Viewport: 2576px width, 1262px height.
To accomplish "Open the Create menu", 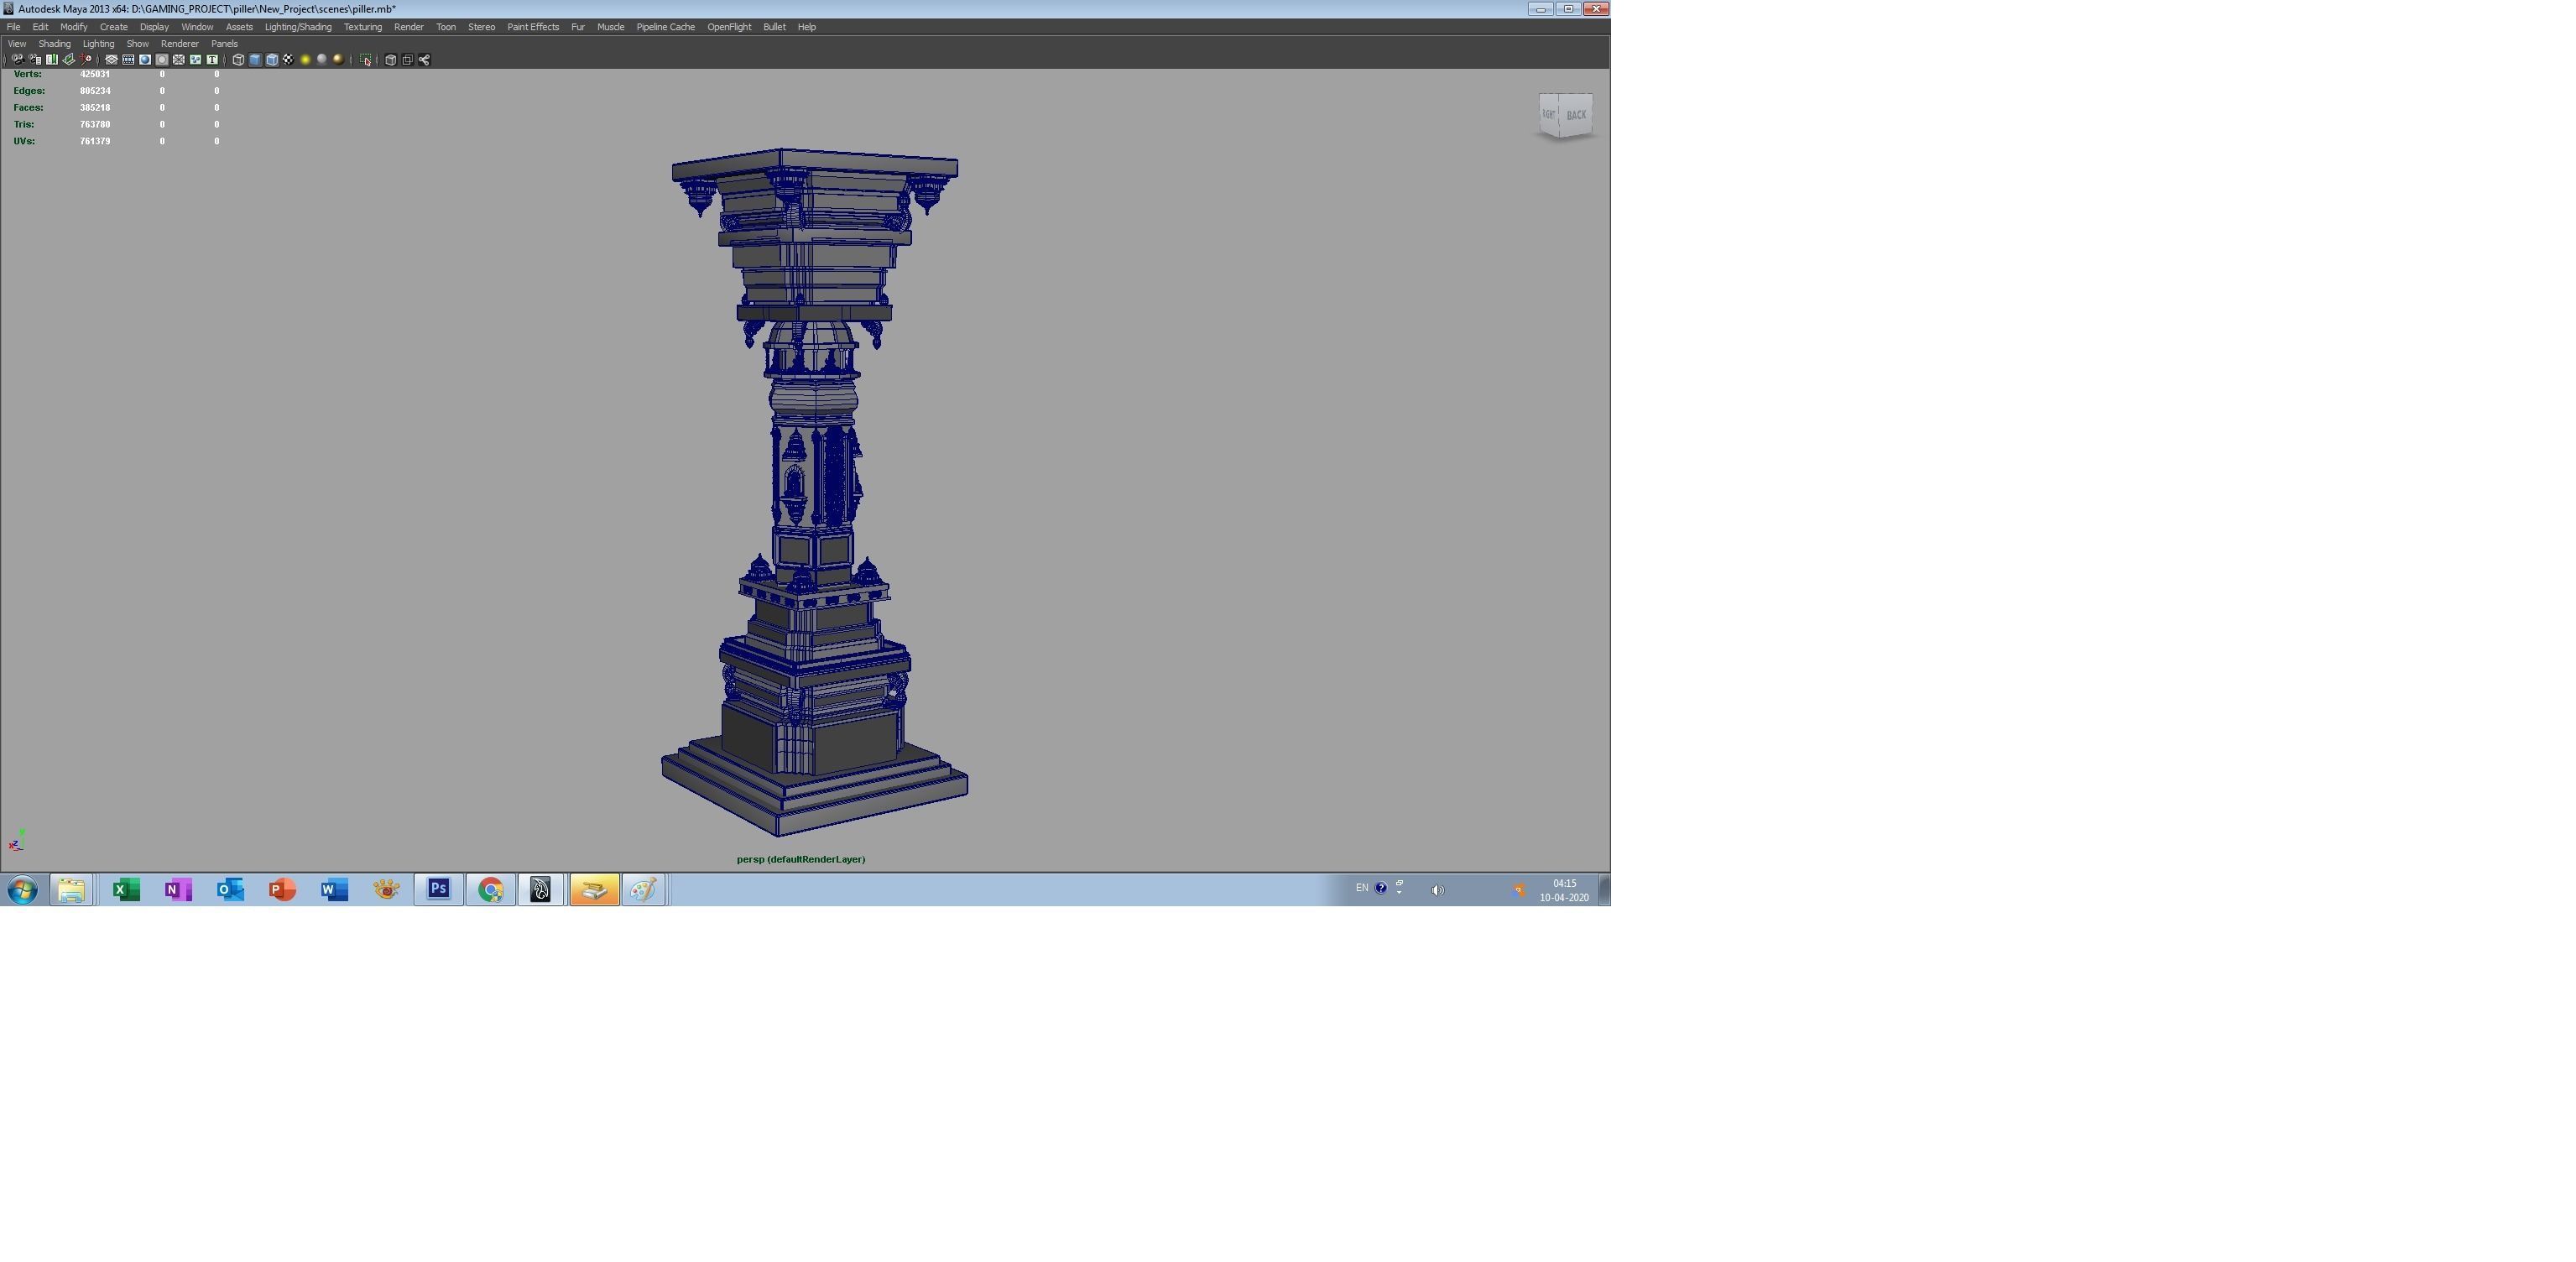I will pos(114,27).
